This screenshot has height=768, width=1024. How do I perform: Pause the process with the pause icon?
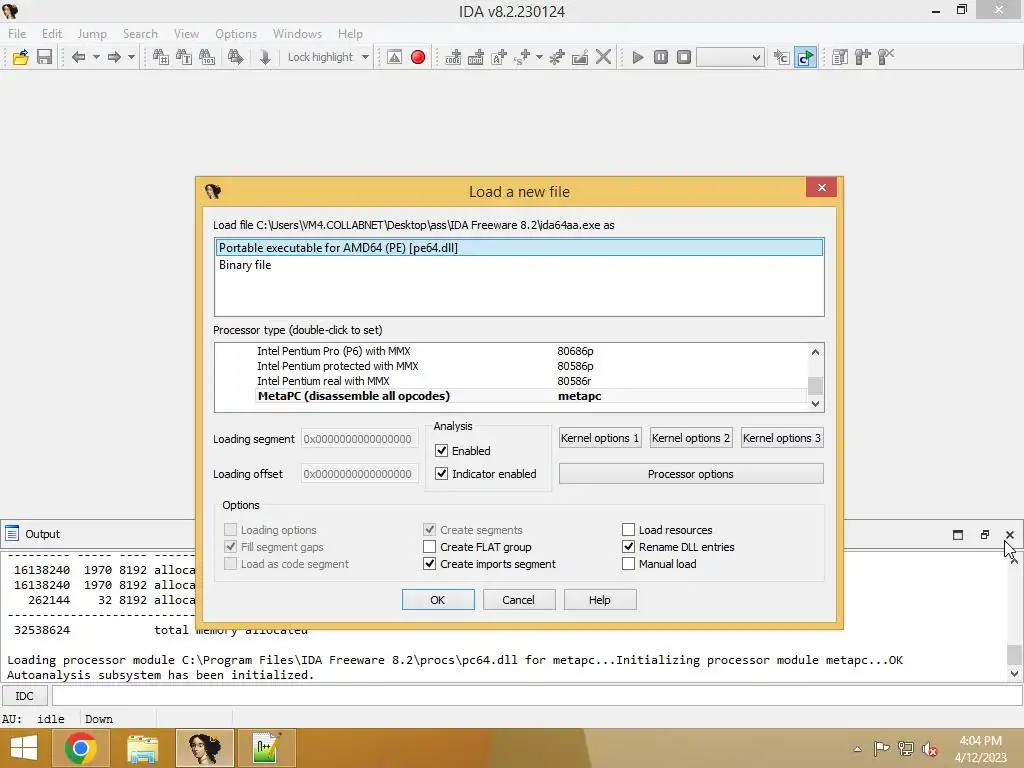(661, 57)
